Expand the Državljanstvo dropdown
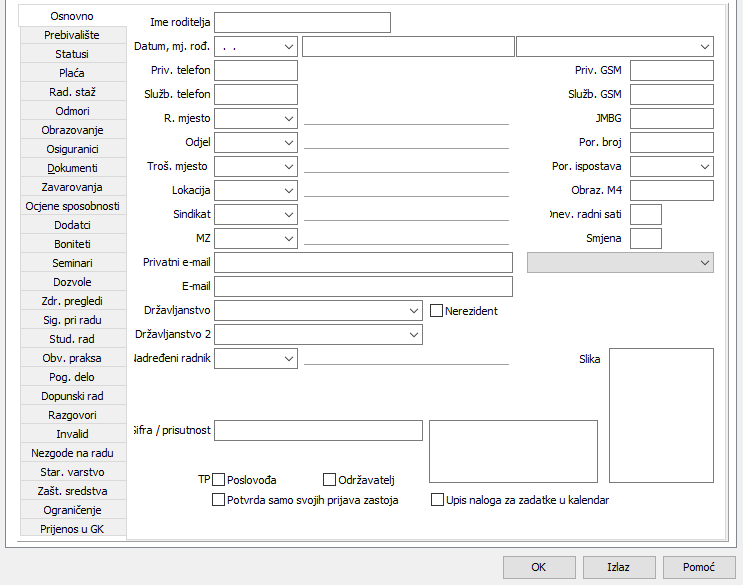 point(414,311)
